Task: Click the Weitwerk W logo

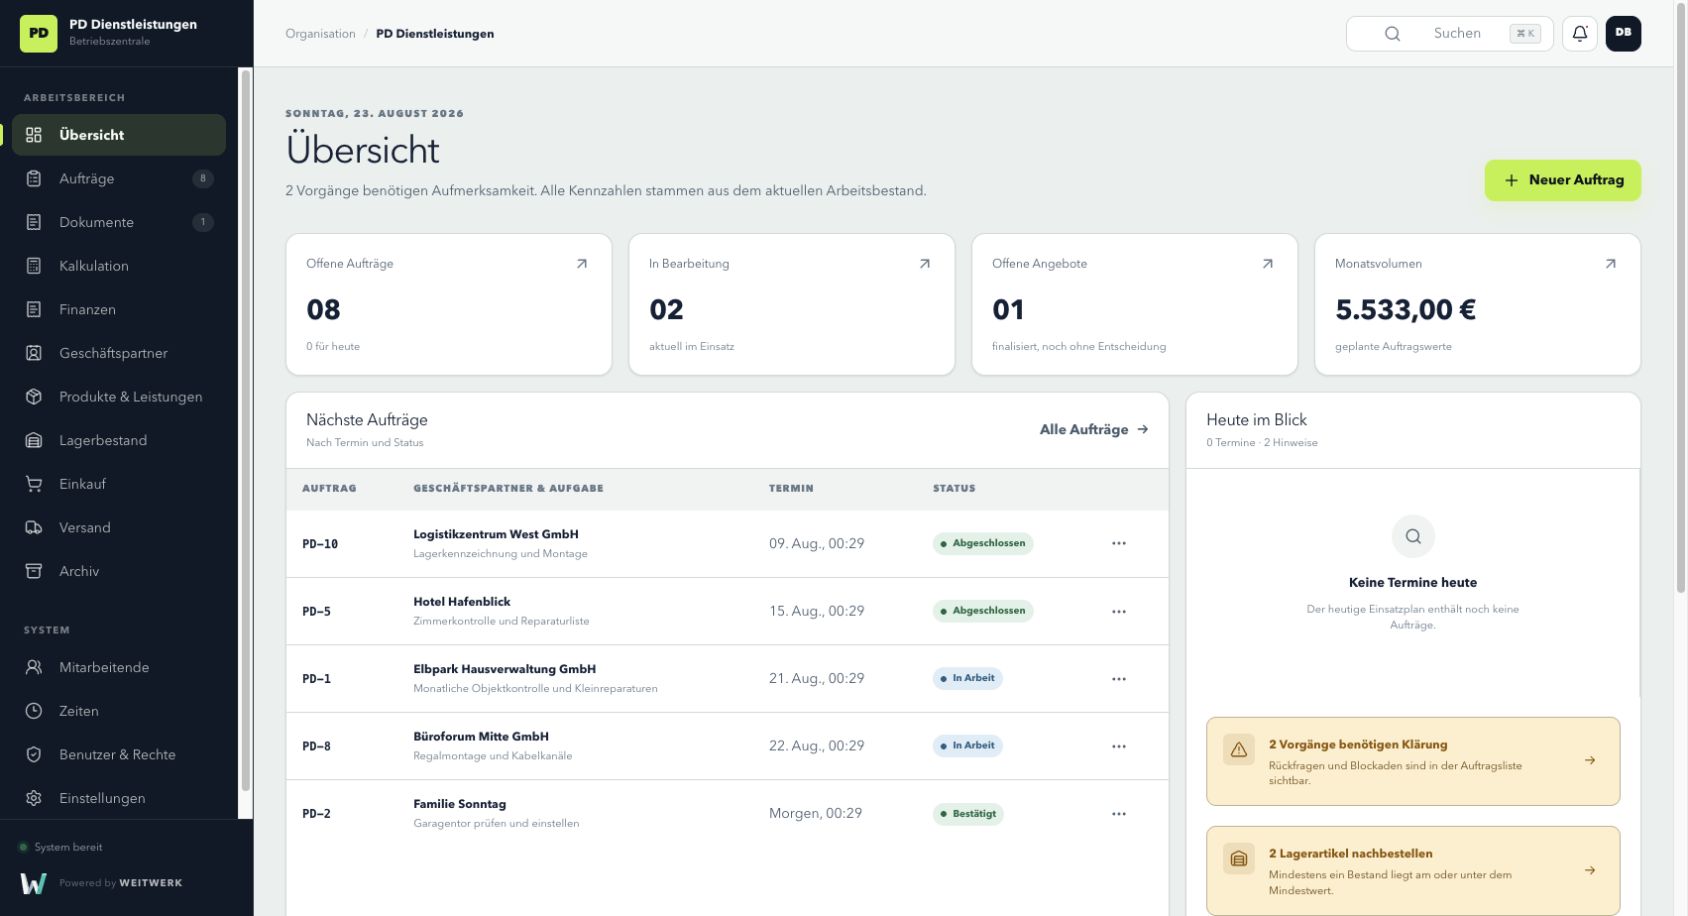Action: [33, 883]
